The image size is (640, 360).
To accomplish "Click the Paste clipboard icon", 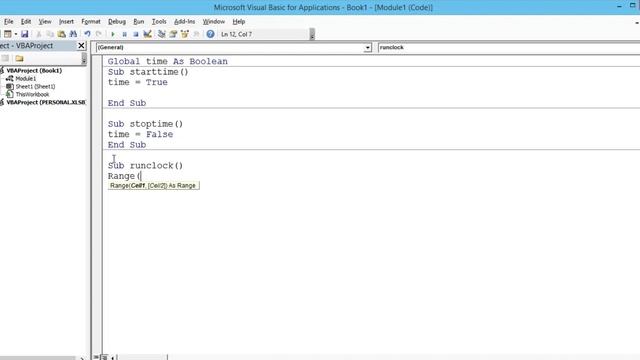I will tap(62, 34).
